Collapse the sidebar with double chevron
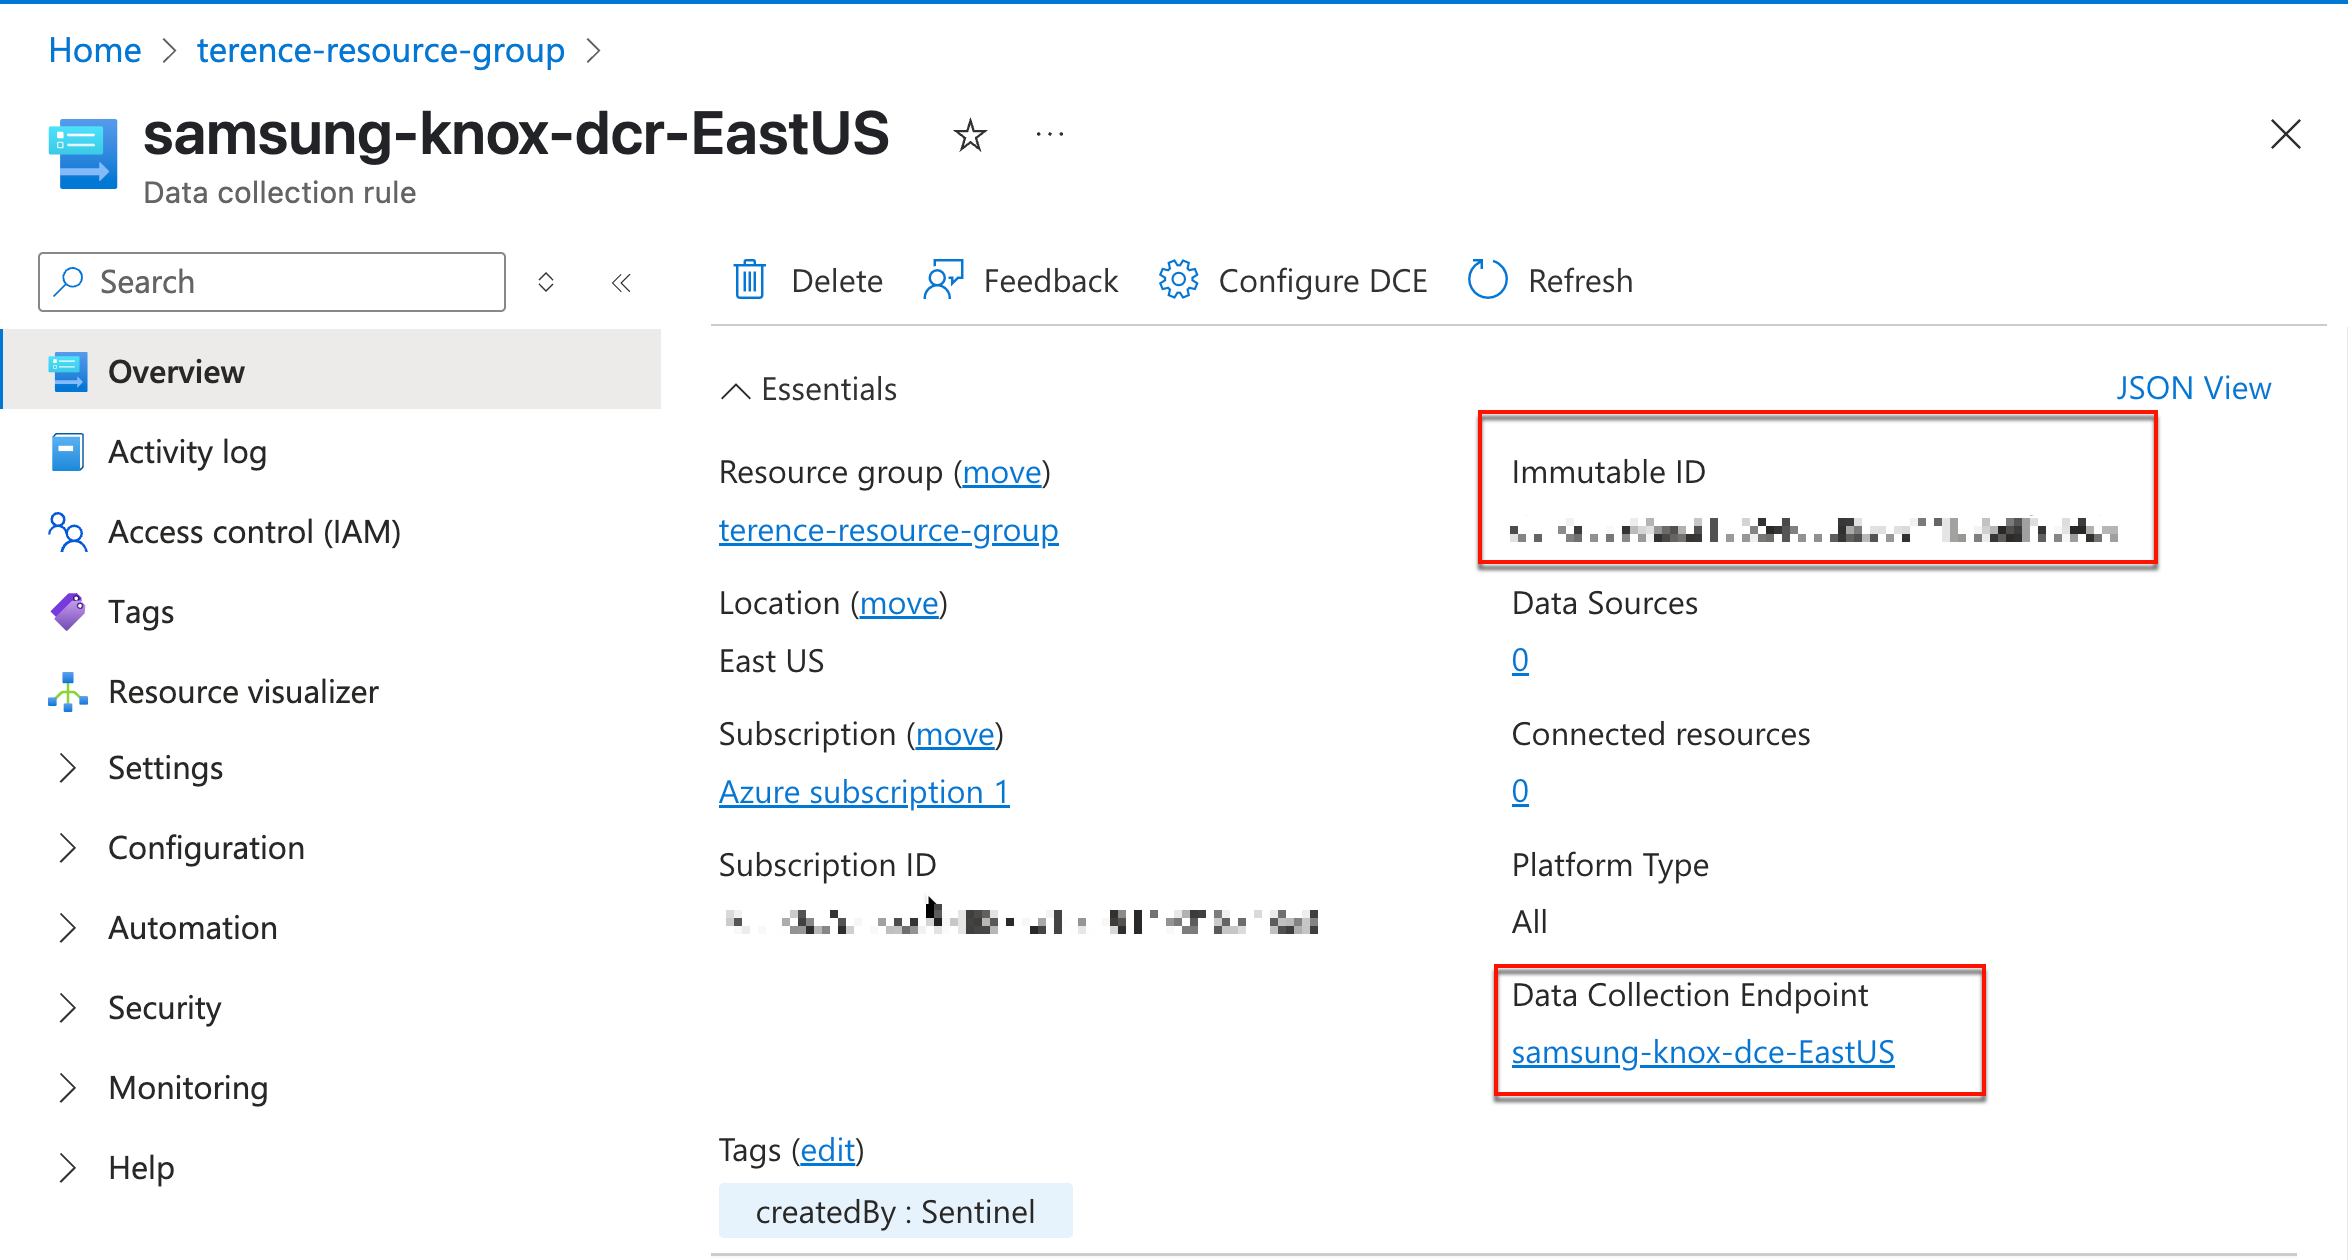 (621, 283)
